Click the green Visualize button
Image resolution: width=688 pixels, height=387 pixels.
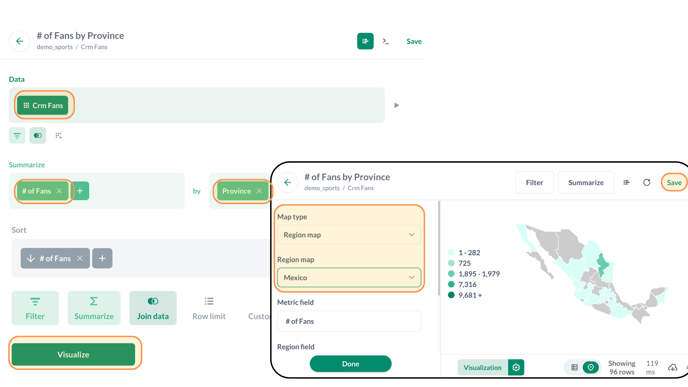(x=73, y=355)
